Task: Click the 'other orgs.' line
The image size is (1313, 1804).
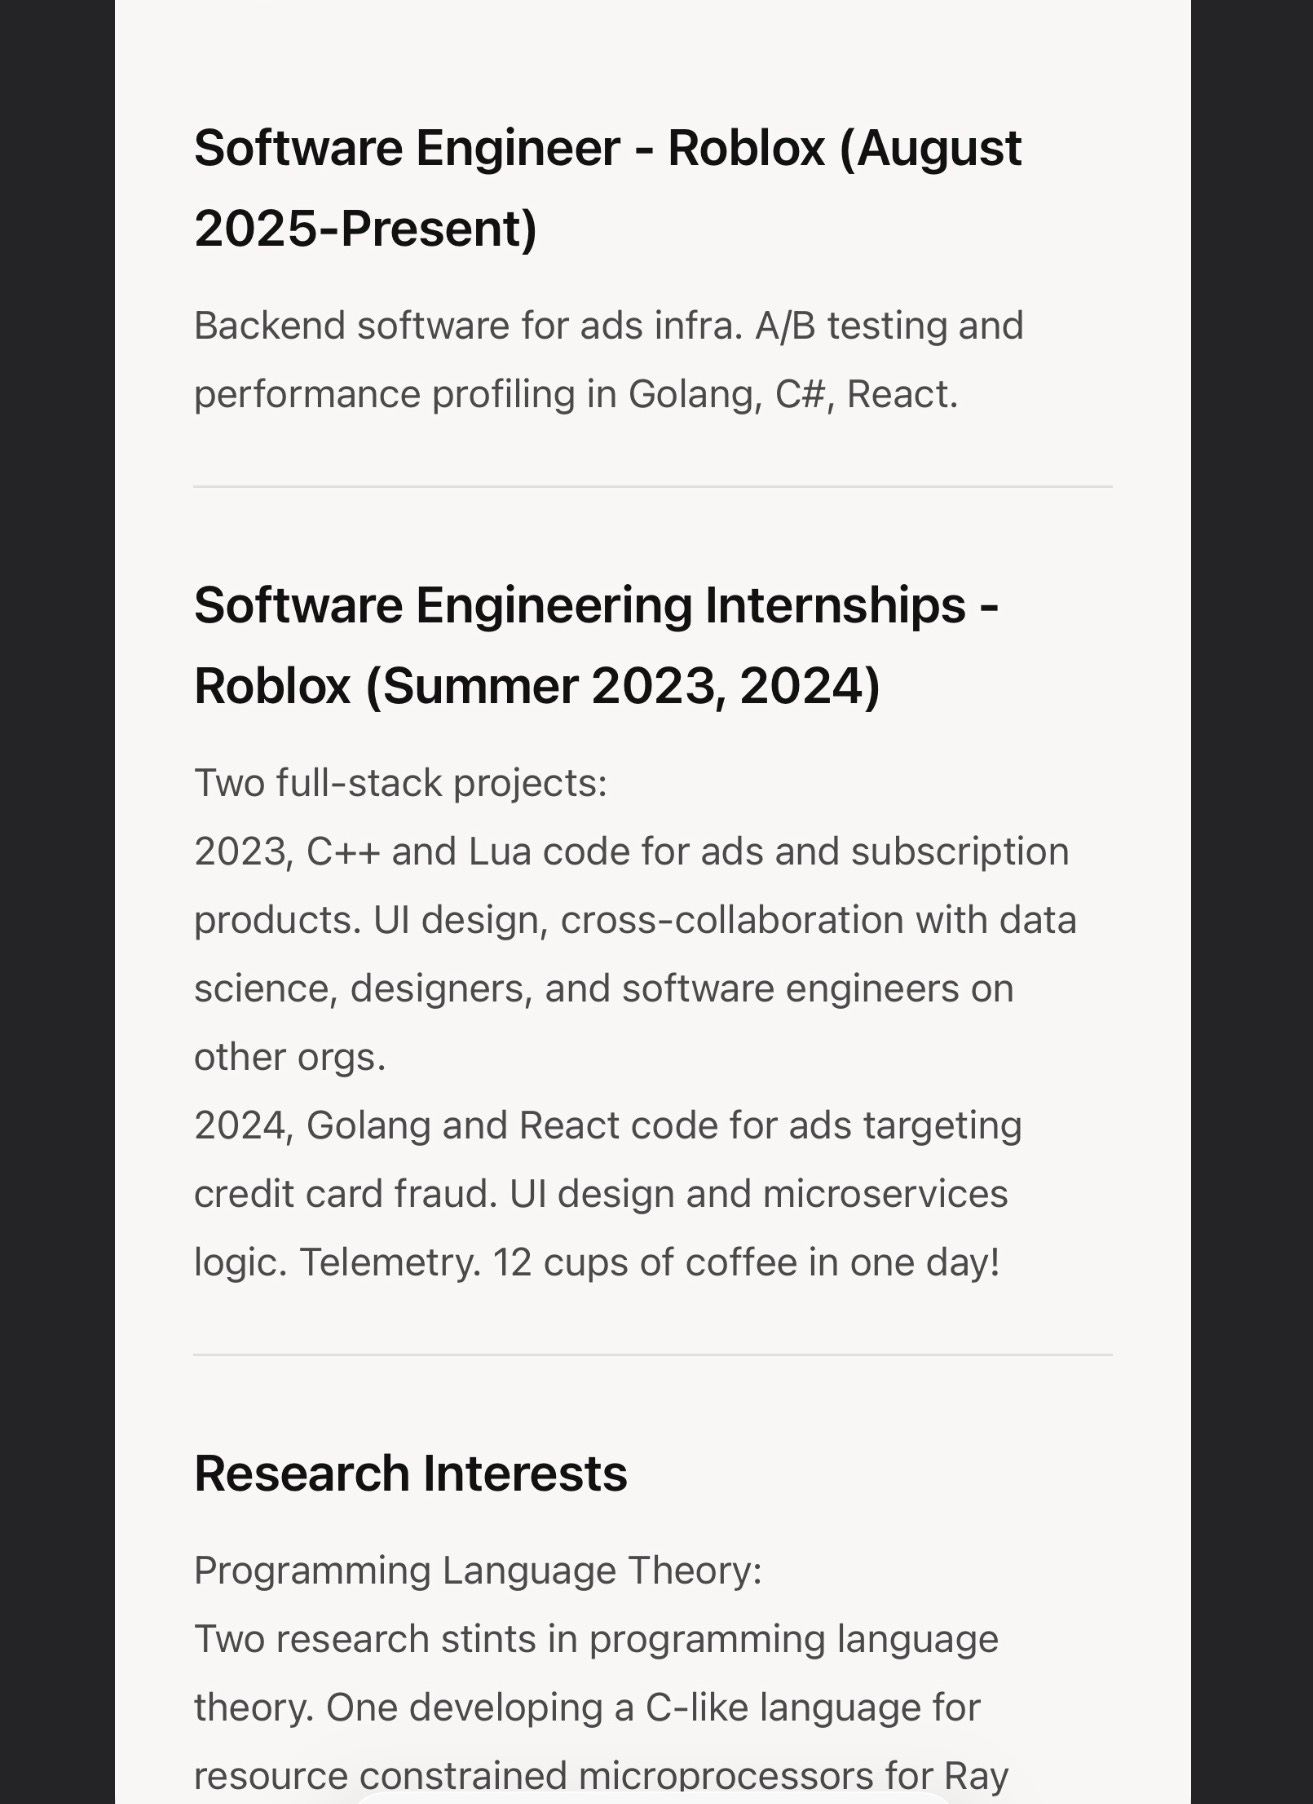Action: [x=289, y=1057]
